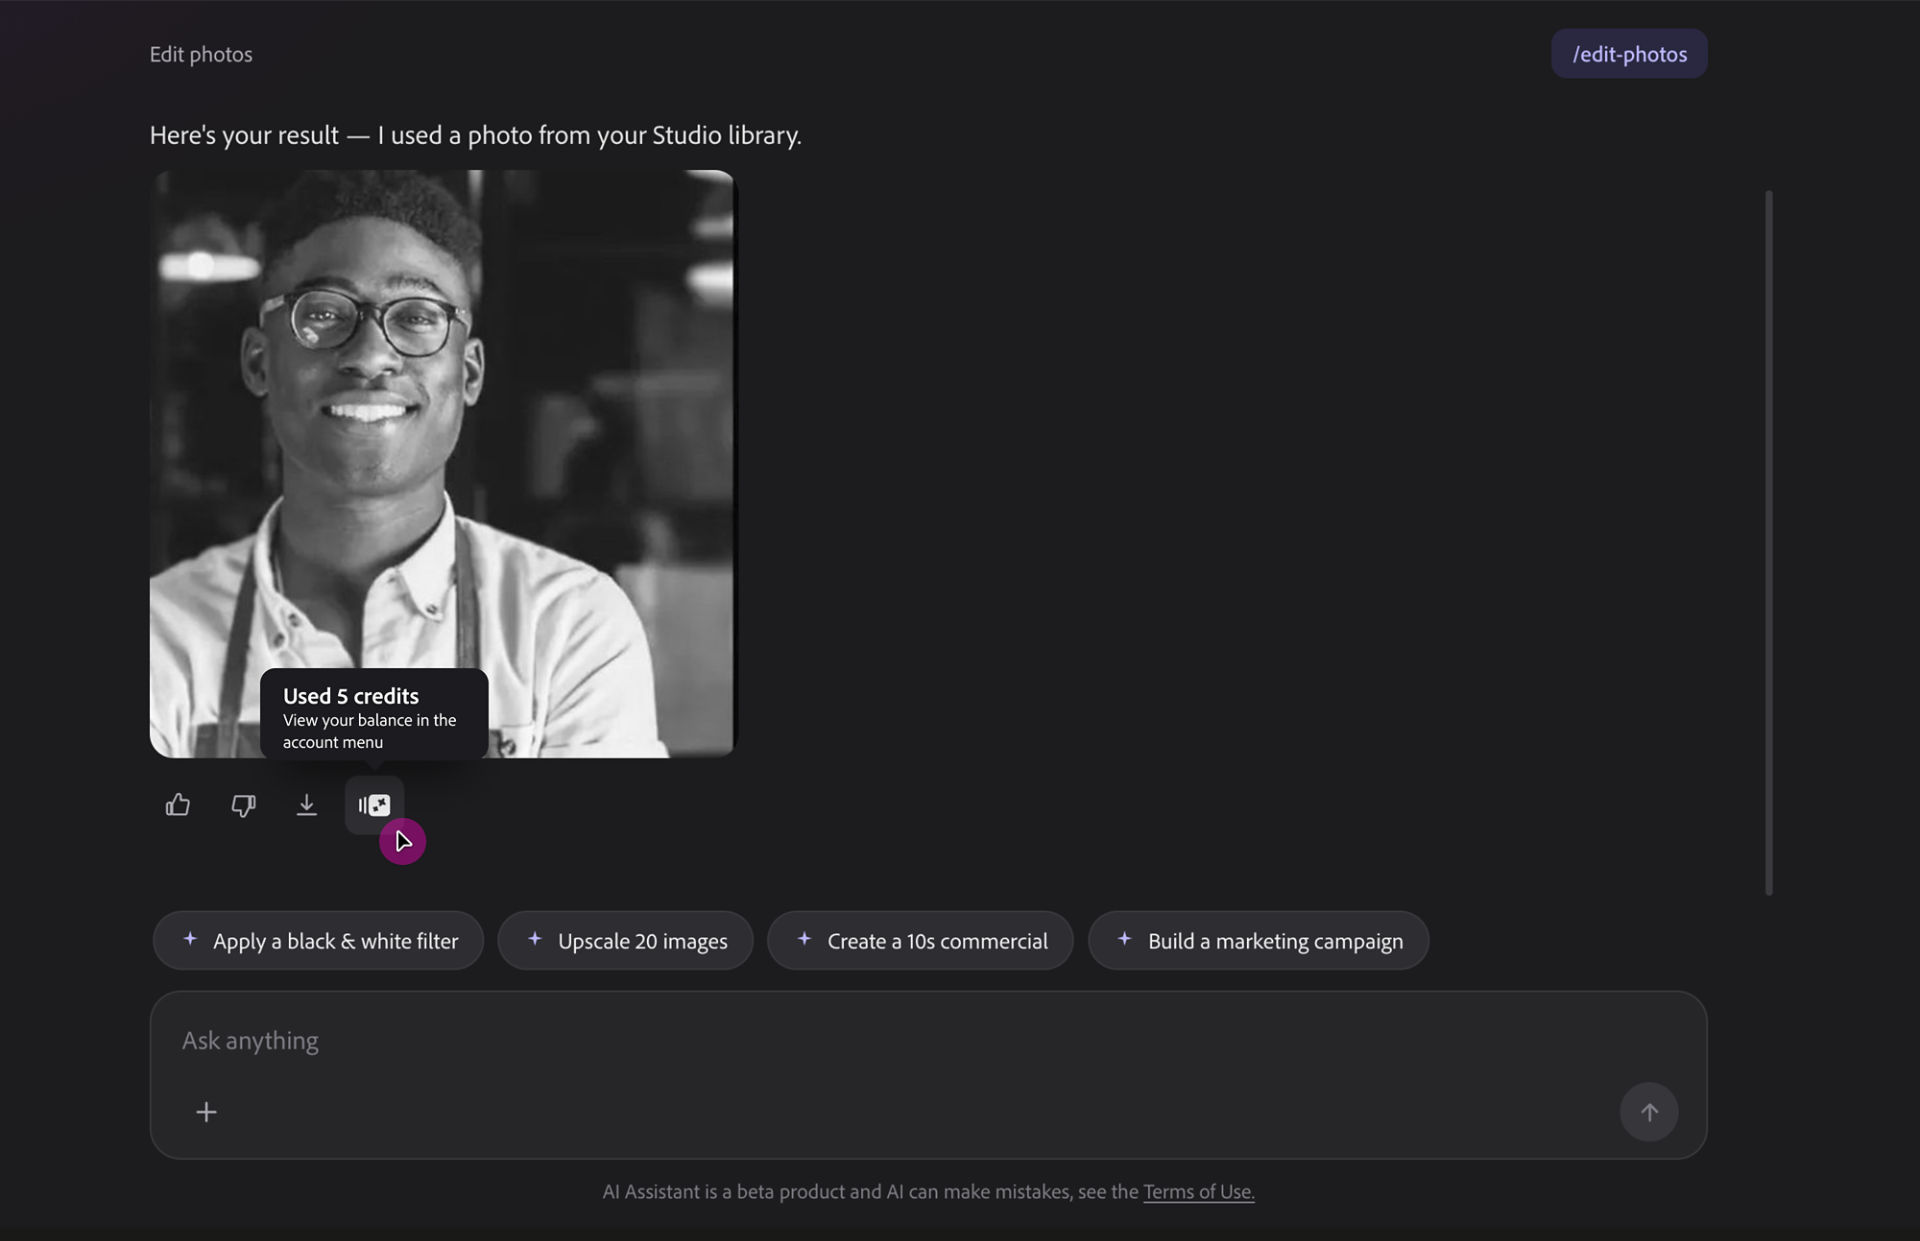The image size is (1920, 1241).
Task: Click the plus attachment icon
Action: tap(206, 1112)
